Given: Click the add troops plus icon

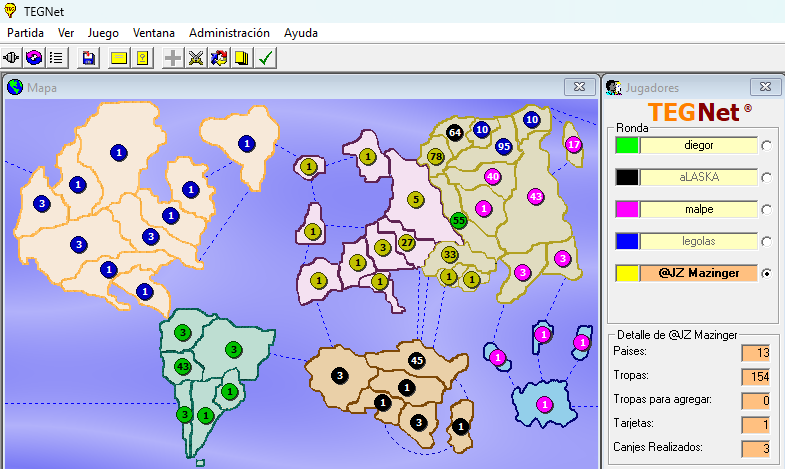Looking at the screenshot, I should click(173, 58).
